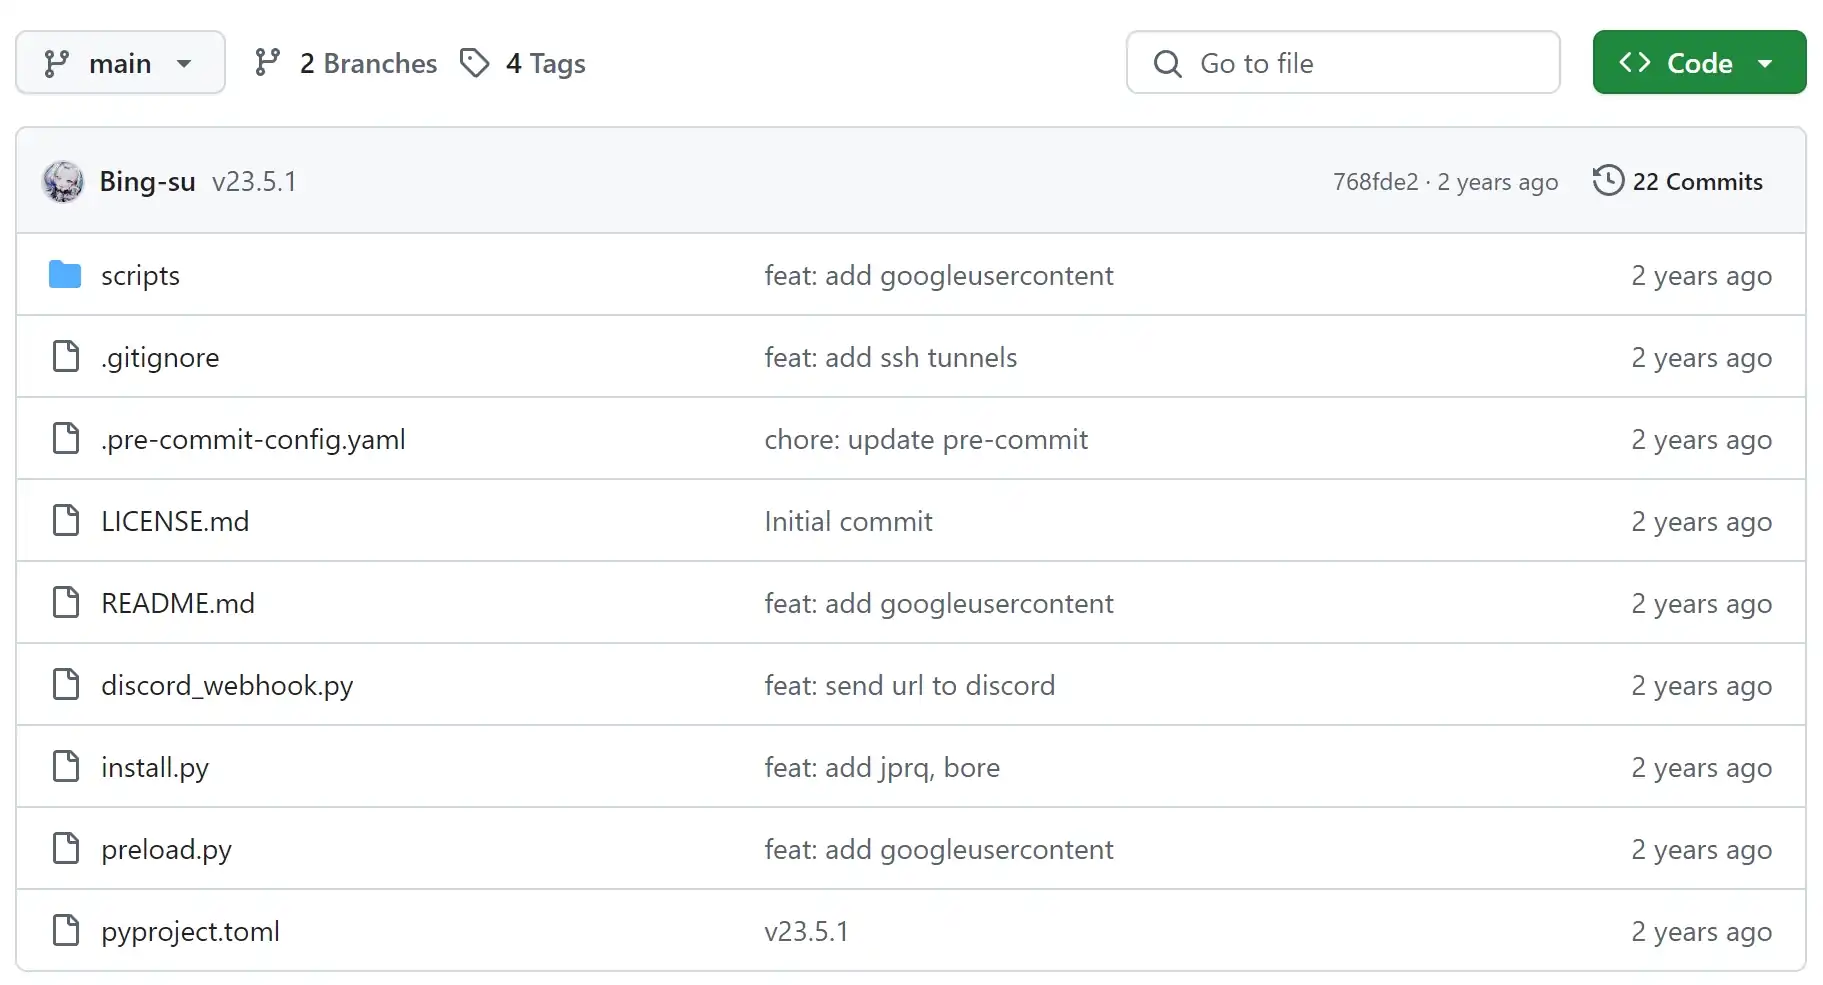
Task: Open discord_webhook.py file
Action: click(227, 685)
